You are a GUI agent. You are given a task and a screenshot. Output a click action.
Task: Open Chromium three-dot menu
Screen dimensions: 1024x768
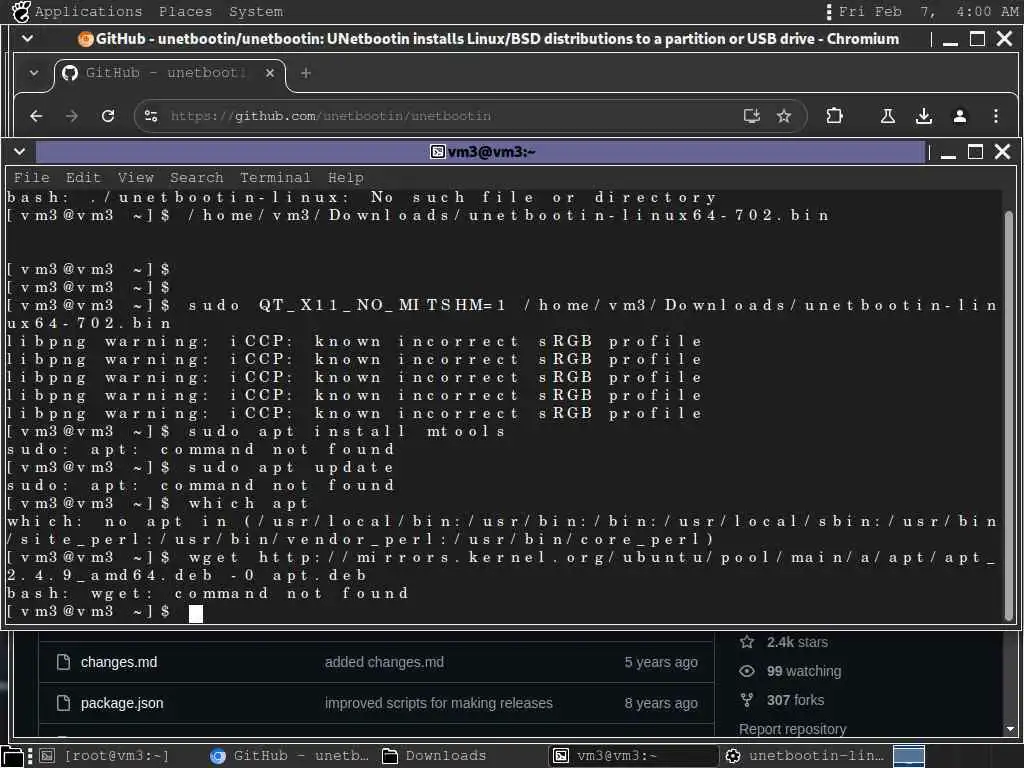coord(995,116)
